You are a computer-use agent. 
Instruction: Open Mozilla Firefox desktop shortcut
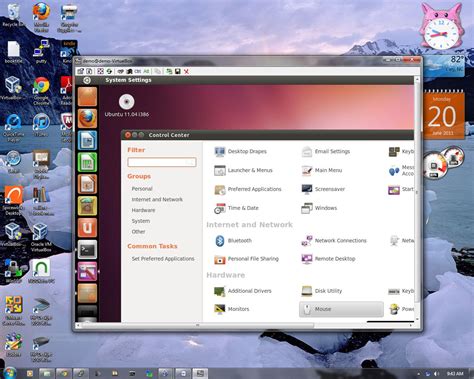(41, 18)
